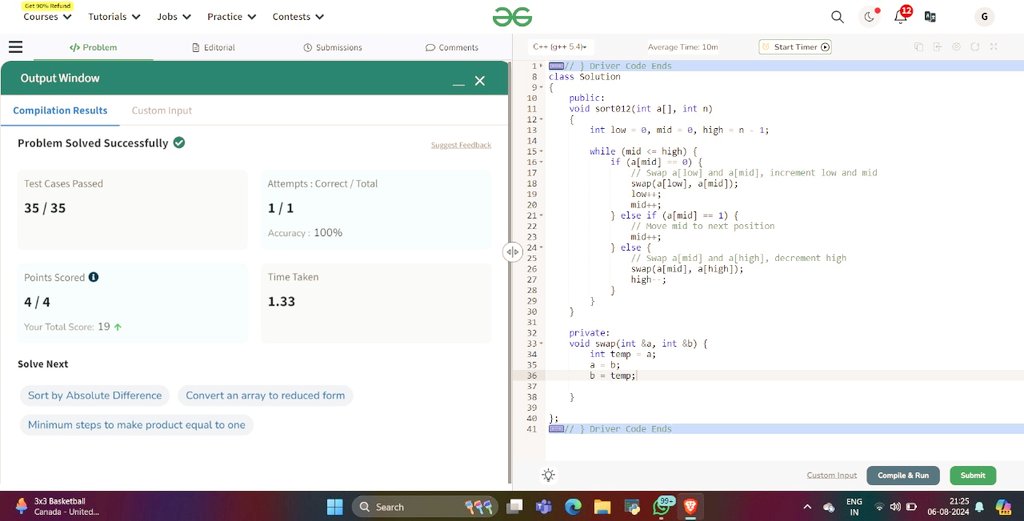Open WhatsApp from taskbar
Viewport: 1024px width, 521px height.
(x=662, y=506)
